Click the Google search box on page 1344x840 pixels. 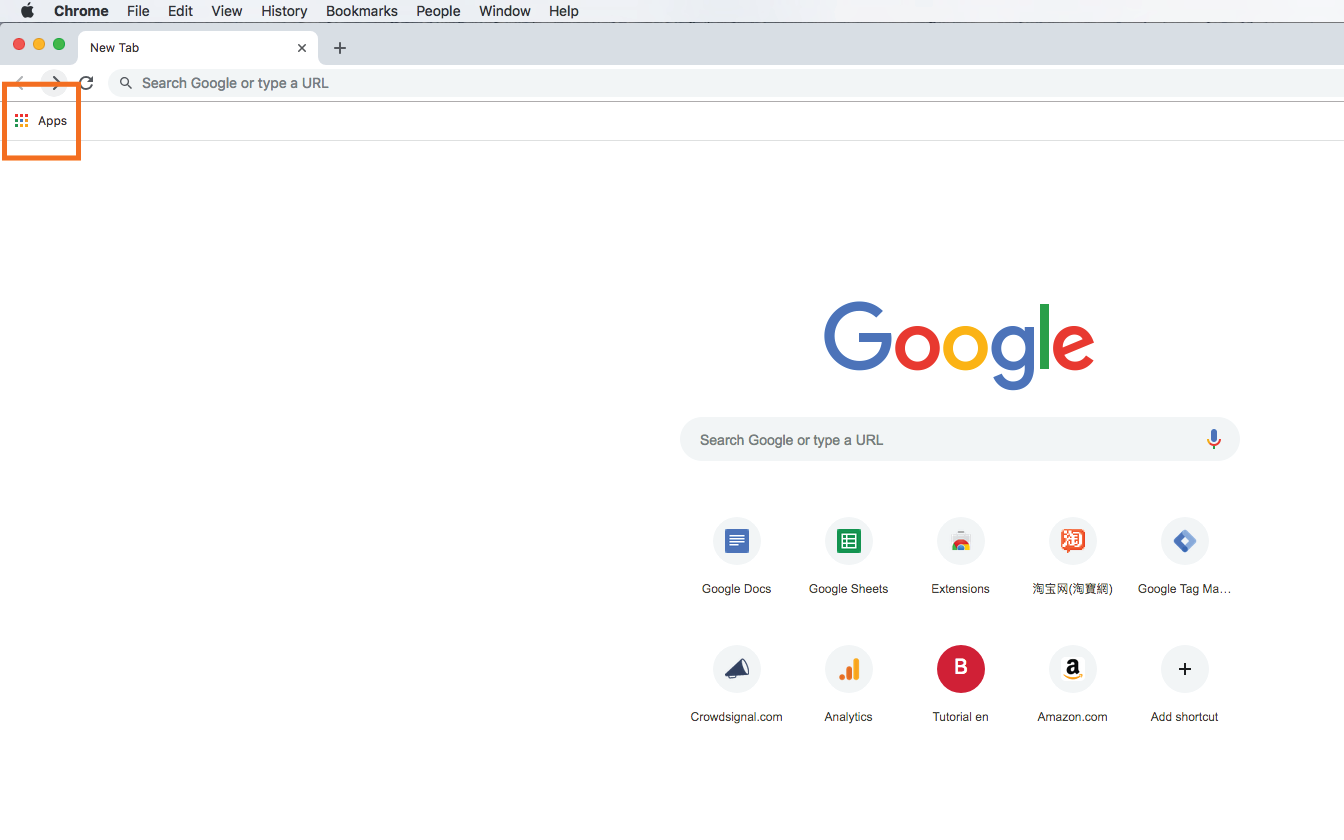pyautogui.click(x=940, y=440)
